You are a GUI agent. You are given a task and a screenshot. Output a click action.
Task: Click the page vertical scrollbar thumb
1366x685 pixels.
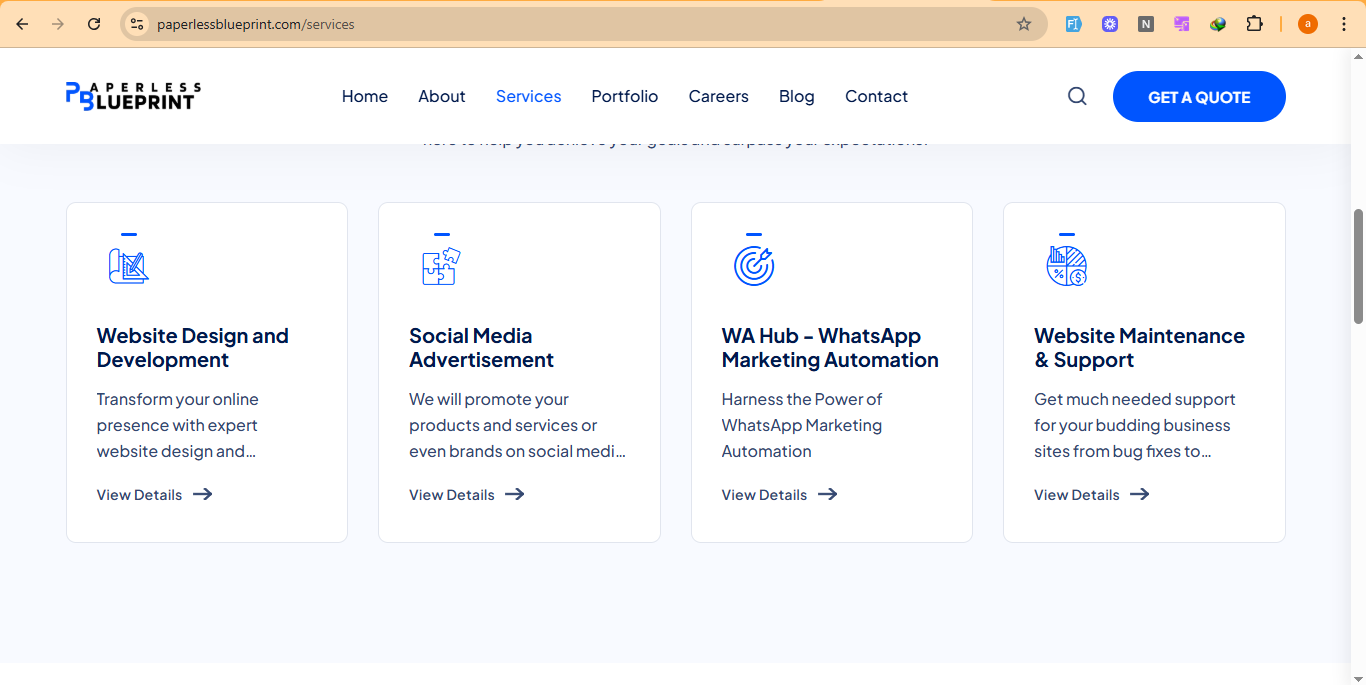click(1358, 266)
